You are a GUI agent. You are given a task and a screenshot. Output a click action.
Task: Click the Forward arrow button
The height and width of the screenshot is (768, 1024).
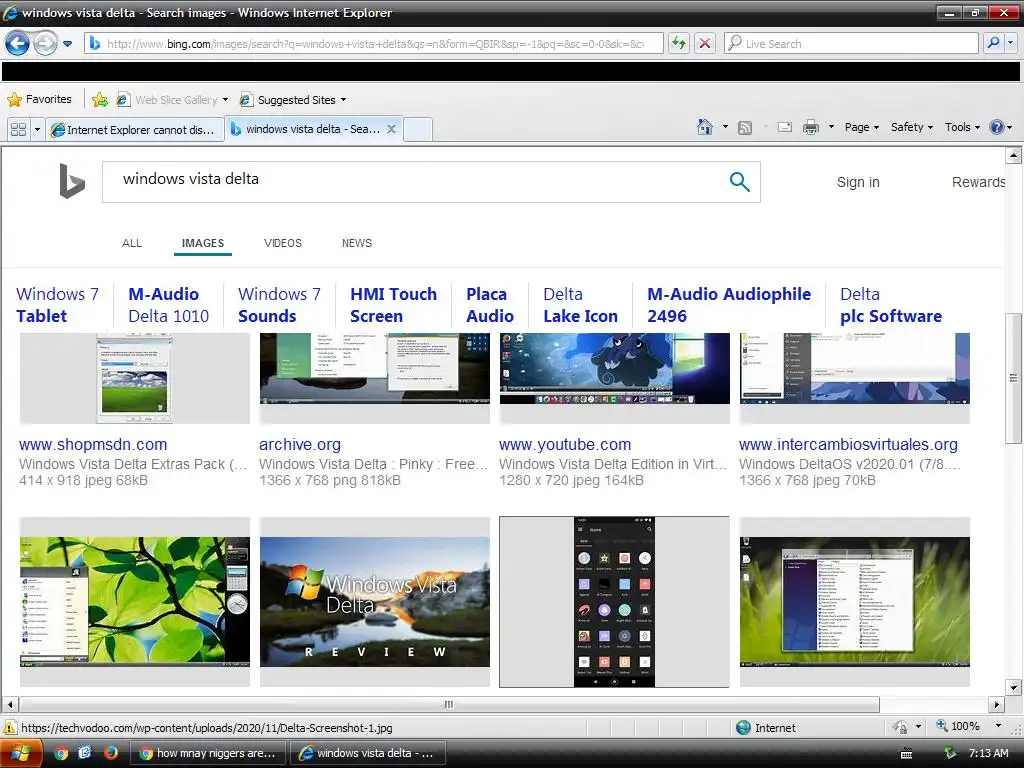[45, 44]
